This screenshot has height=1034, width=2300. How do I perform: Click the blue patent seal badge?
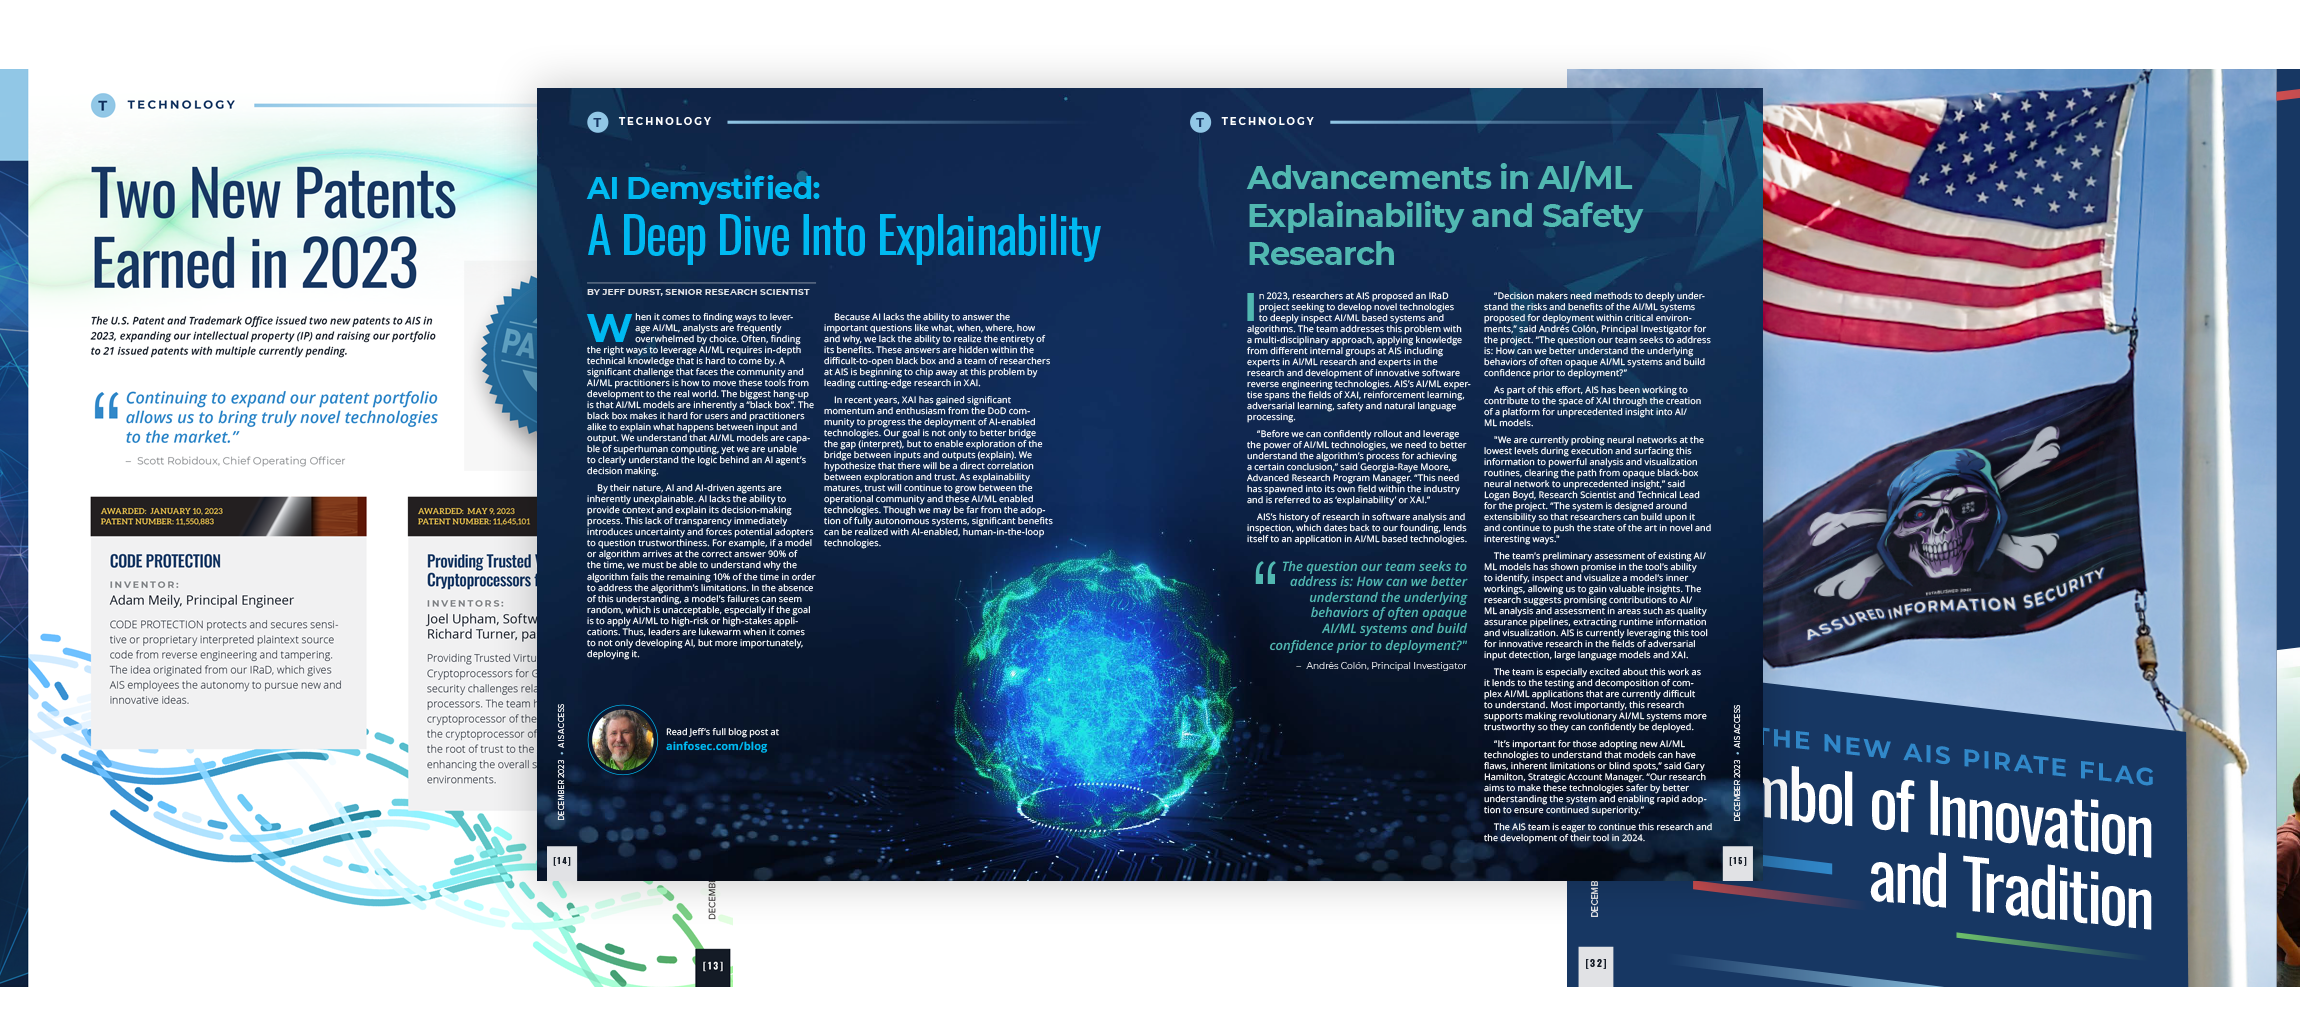509,355
